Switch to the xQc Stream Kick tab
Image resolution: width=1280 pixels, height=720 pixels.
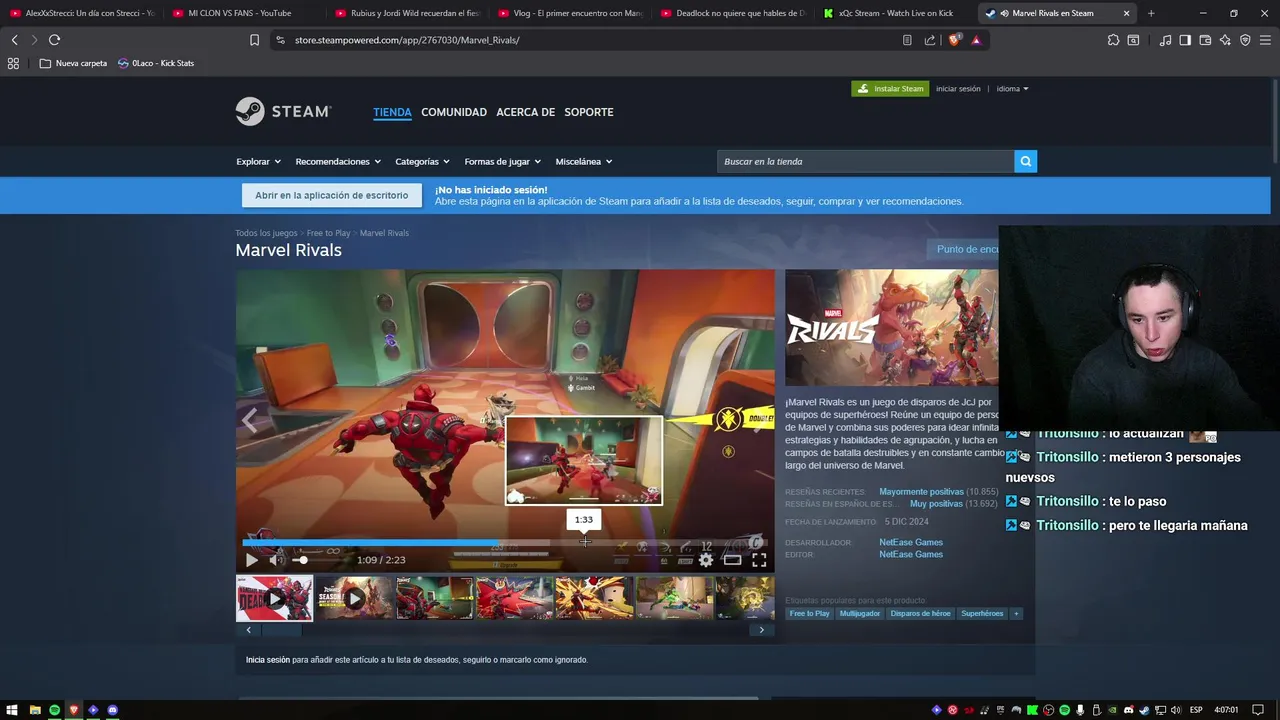(x=895, y=13)
